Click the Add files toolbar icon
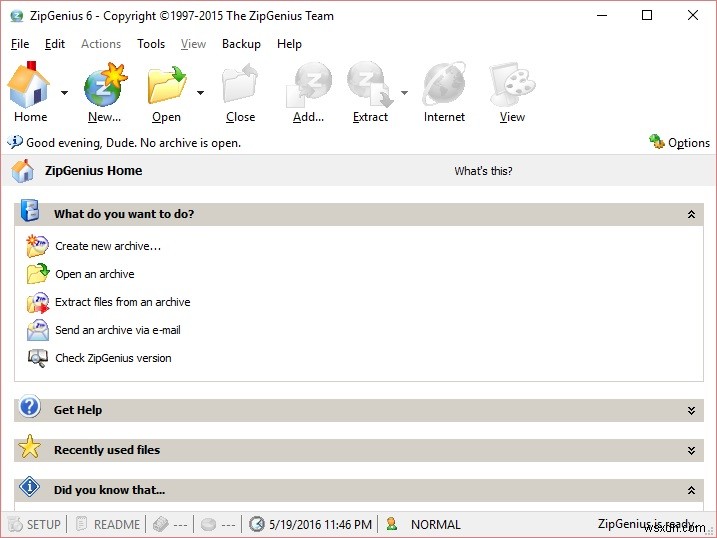This screenshot has height=538, width=717. pos(309,85)
